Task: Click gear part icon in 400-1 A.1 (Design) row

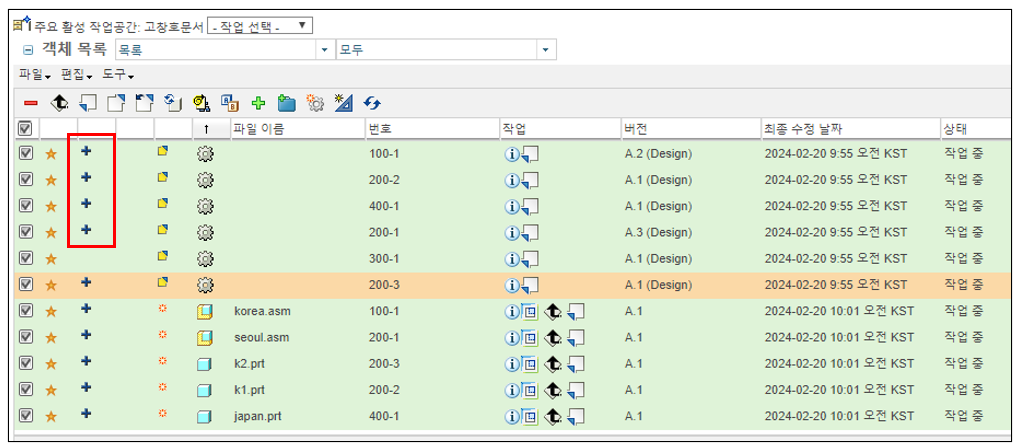Action: 205,207
